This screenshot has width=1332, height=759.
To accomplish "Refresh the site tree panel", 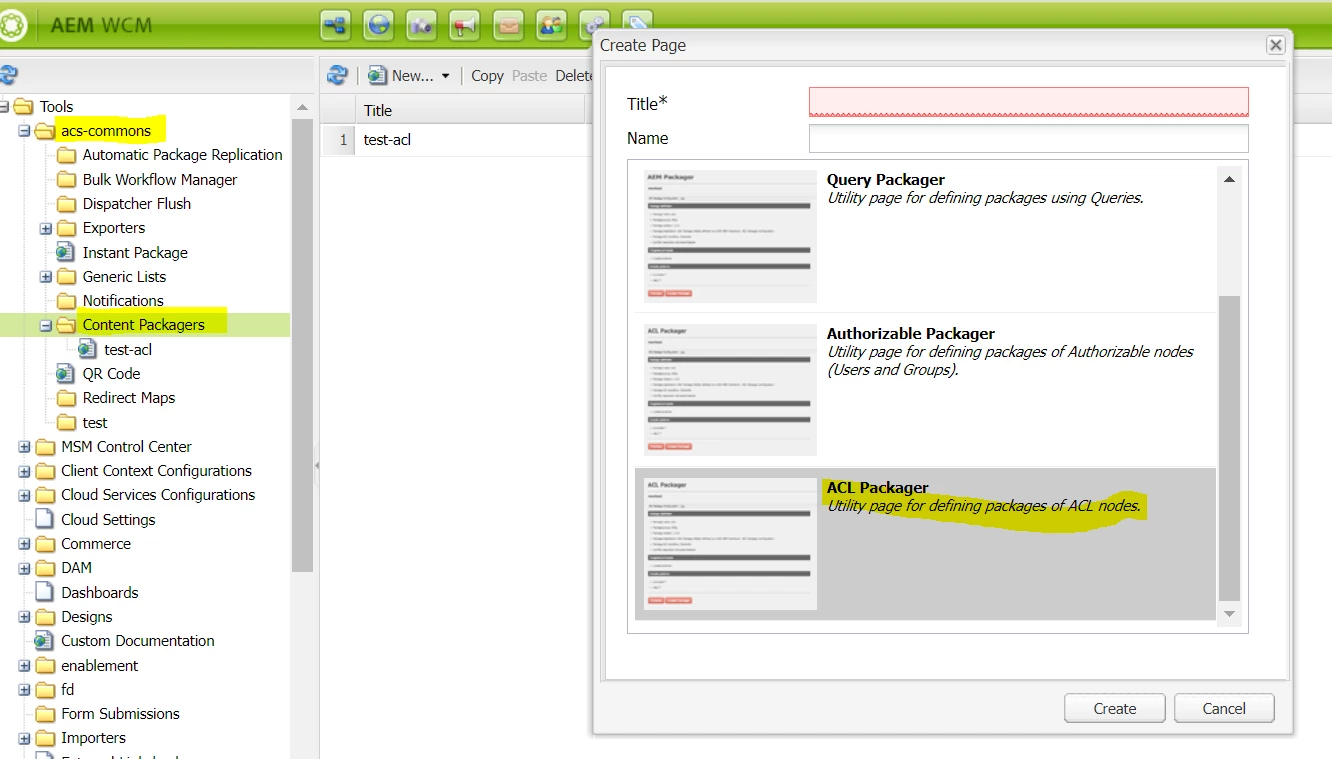I will coord(9,75).
